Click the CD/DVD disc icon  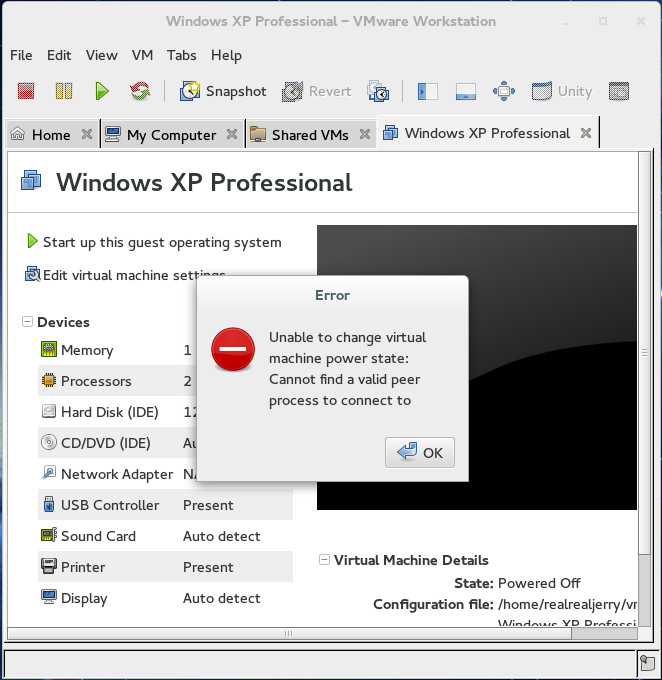49,442
